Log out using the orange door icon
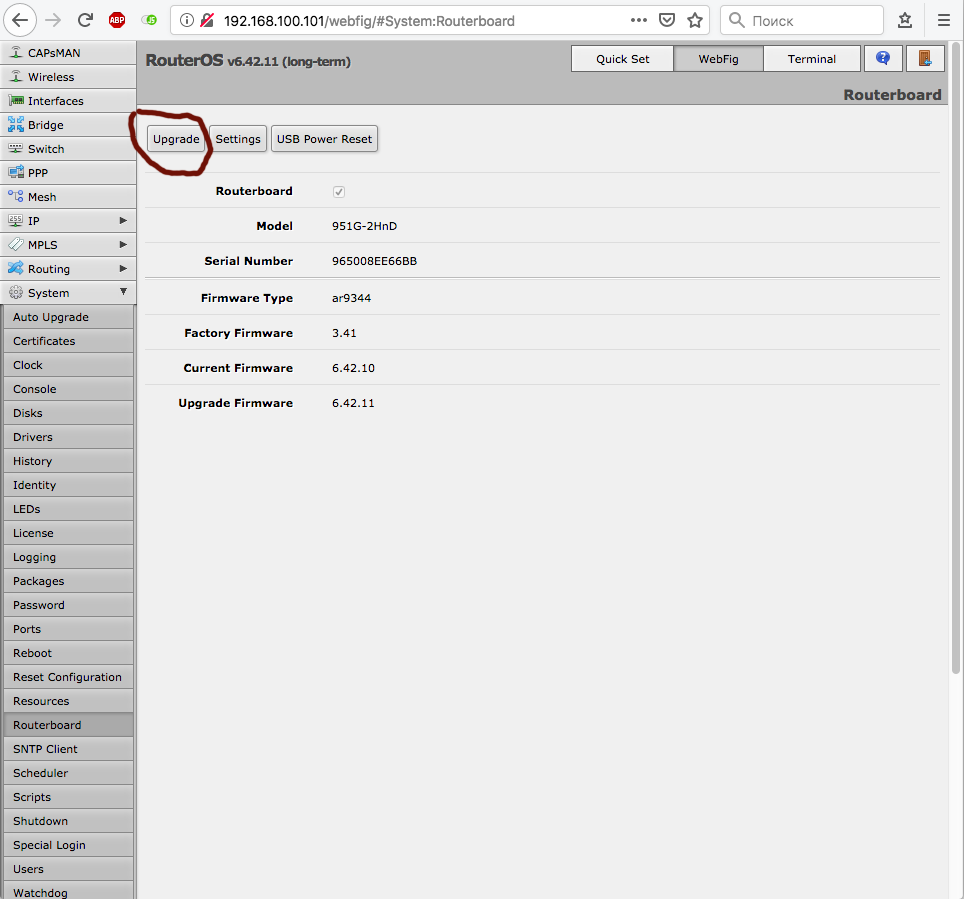Viewport: 964px width, 899px height. click(x=925, y=58)
